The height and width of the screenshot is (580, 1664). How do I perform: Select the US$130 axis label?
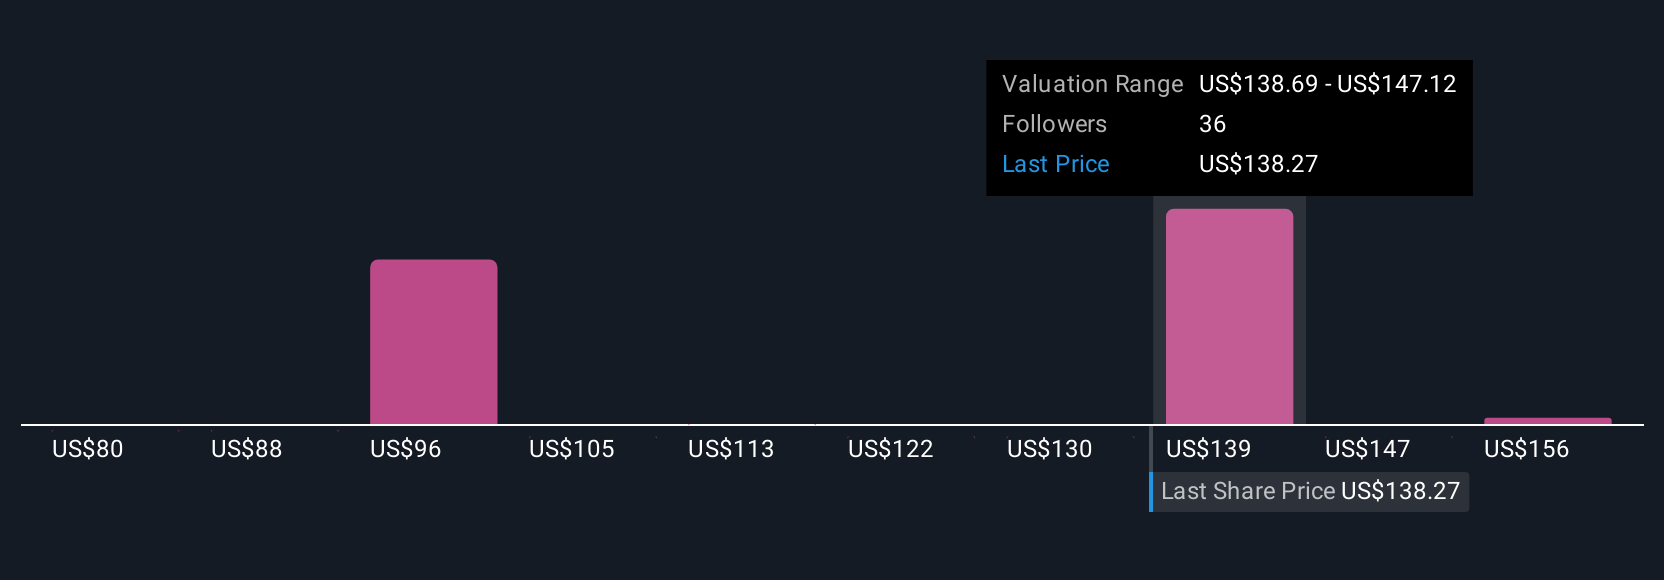[x=1049, y=449]
